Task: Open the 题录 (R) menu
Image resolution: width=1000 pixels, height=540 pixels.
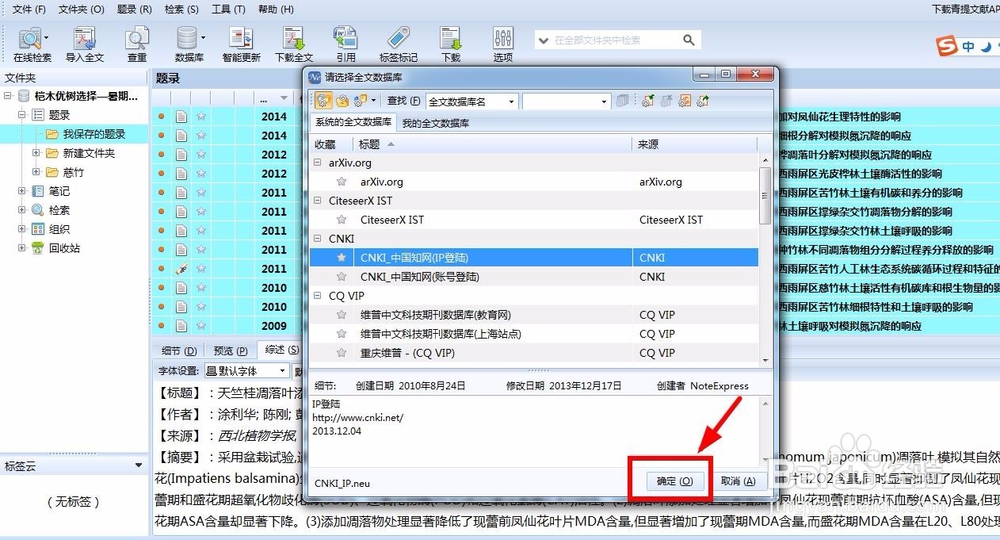Action: [x=135, y=10]
